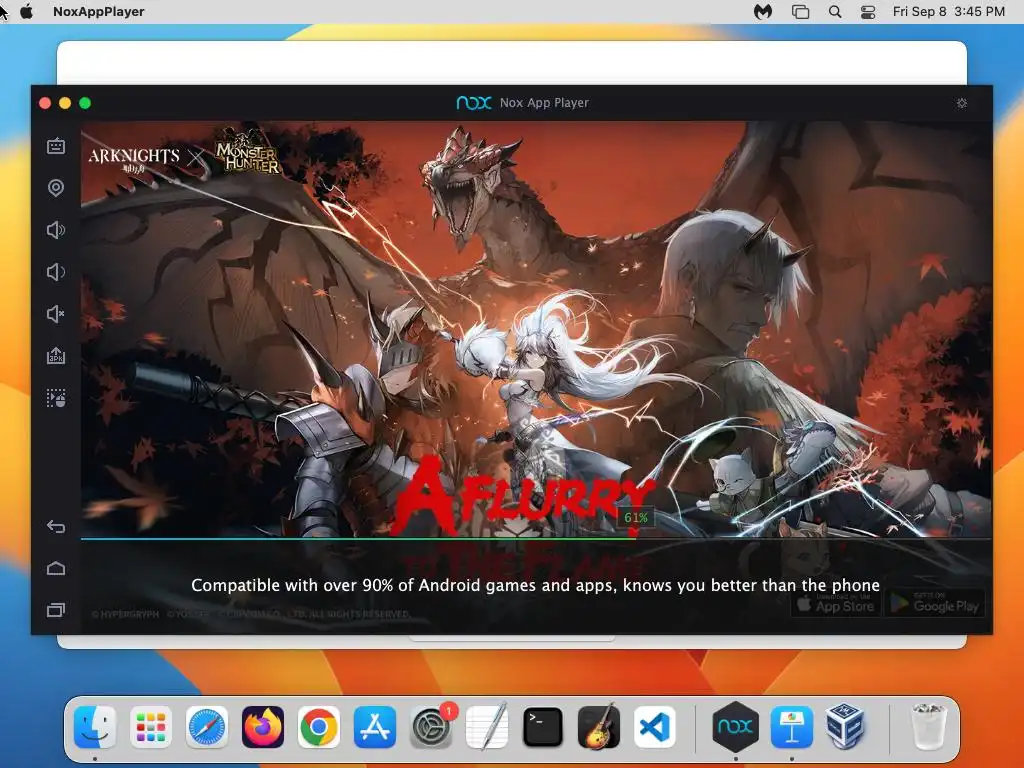Open Launchpad from the Dock
The image size is (1024, 768).
151,727
